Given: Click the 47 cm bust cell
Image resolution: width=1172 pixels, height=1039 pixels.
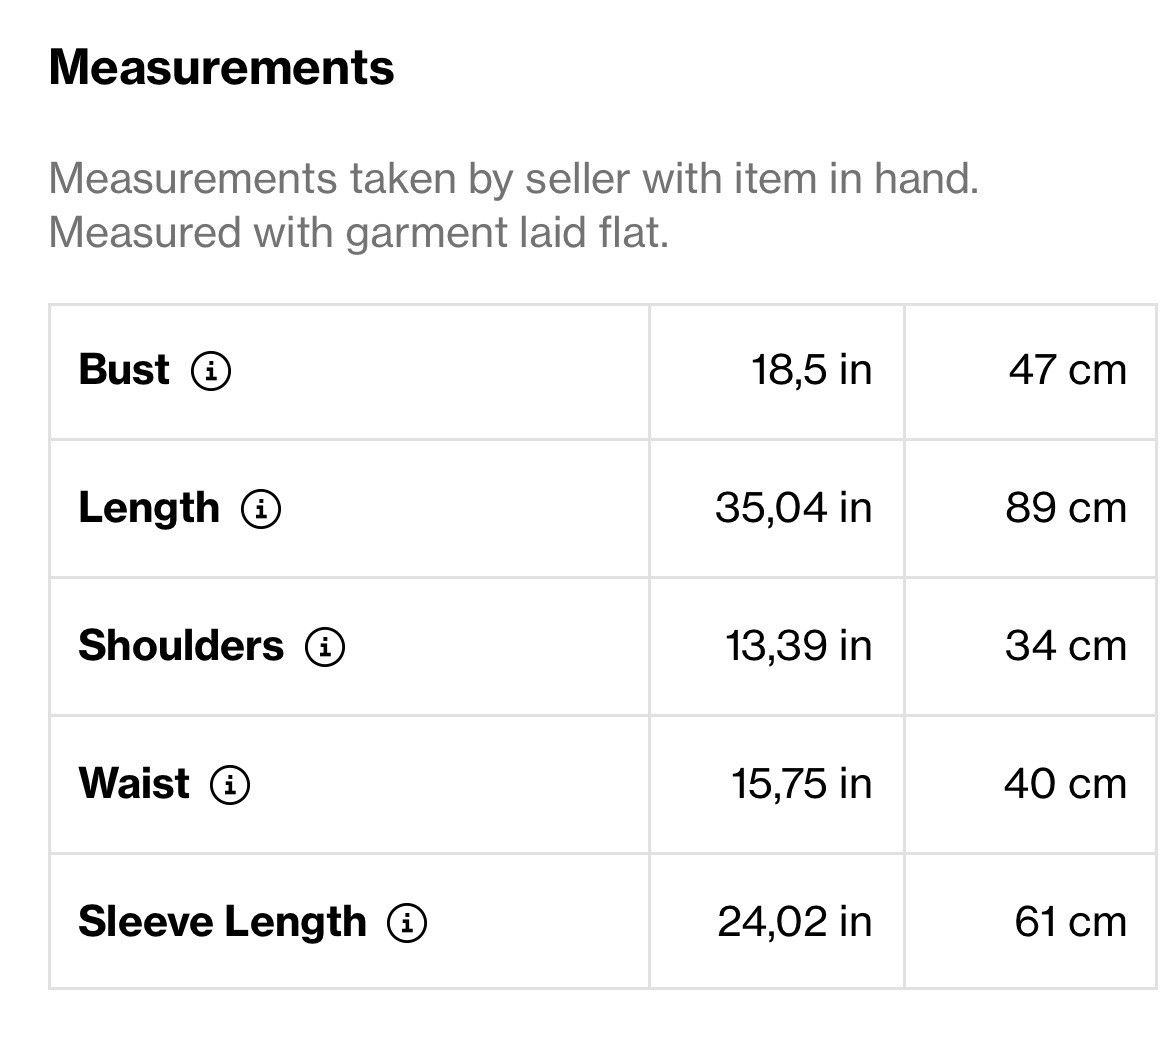Looking at the screenshot, I should 1067,370.
